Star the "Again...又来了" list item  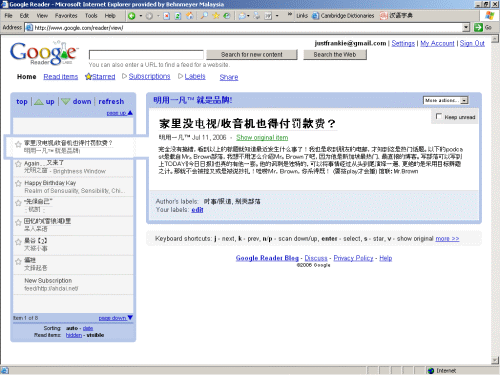click(18, 164)
